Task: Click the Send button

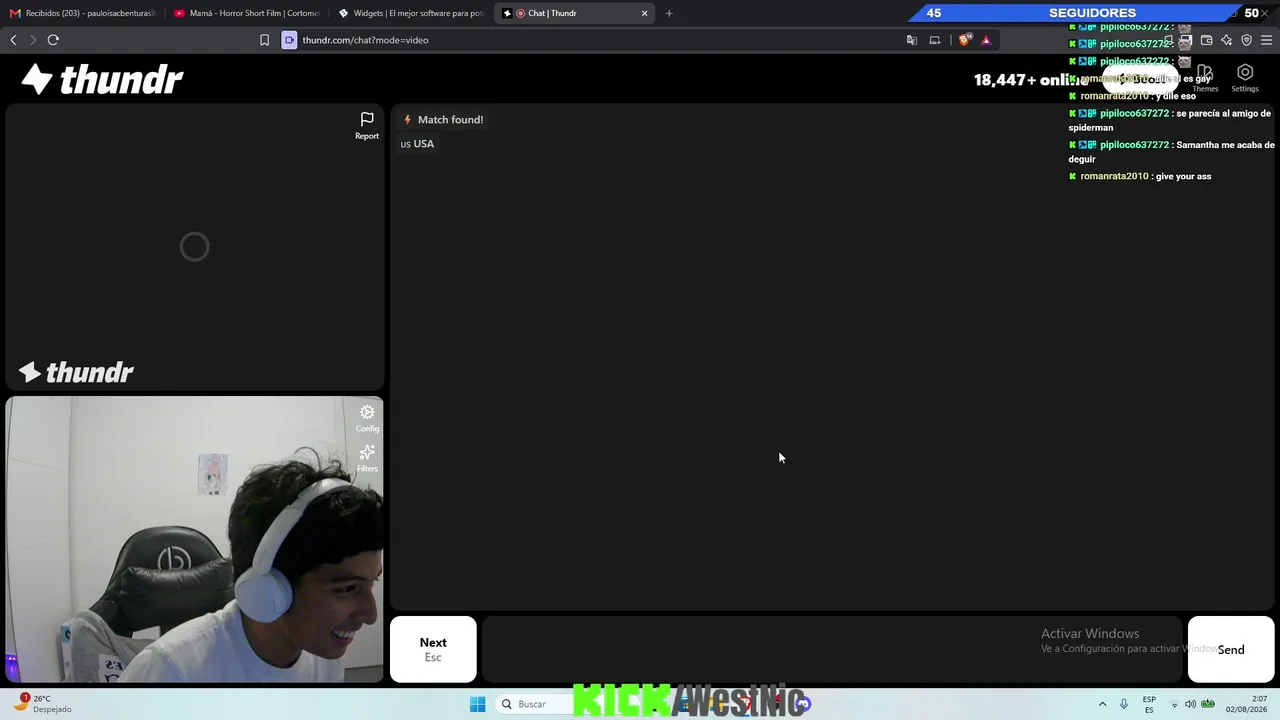Action: 1231,649
